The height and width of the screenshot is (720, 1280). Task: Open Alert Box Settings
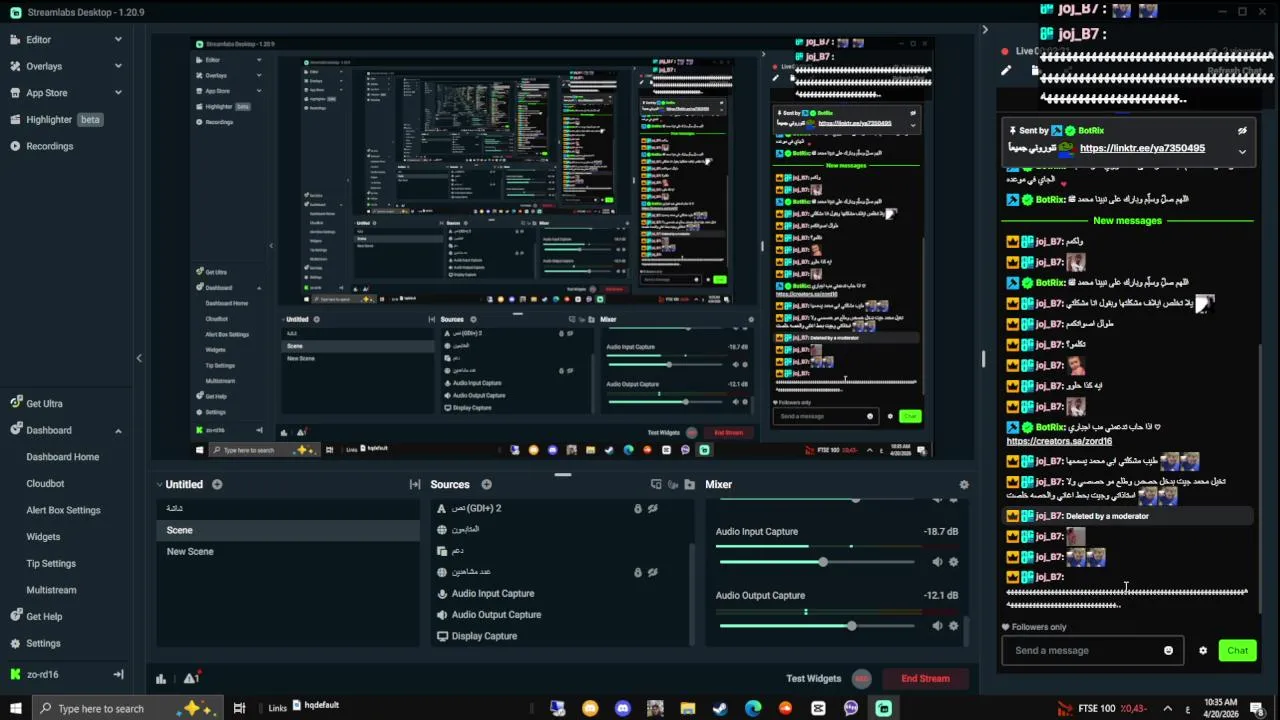63,510
